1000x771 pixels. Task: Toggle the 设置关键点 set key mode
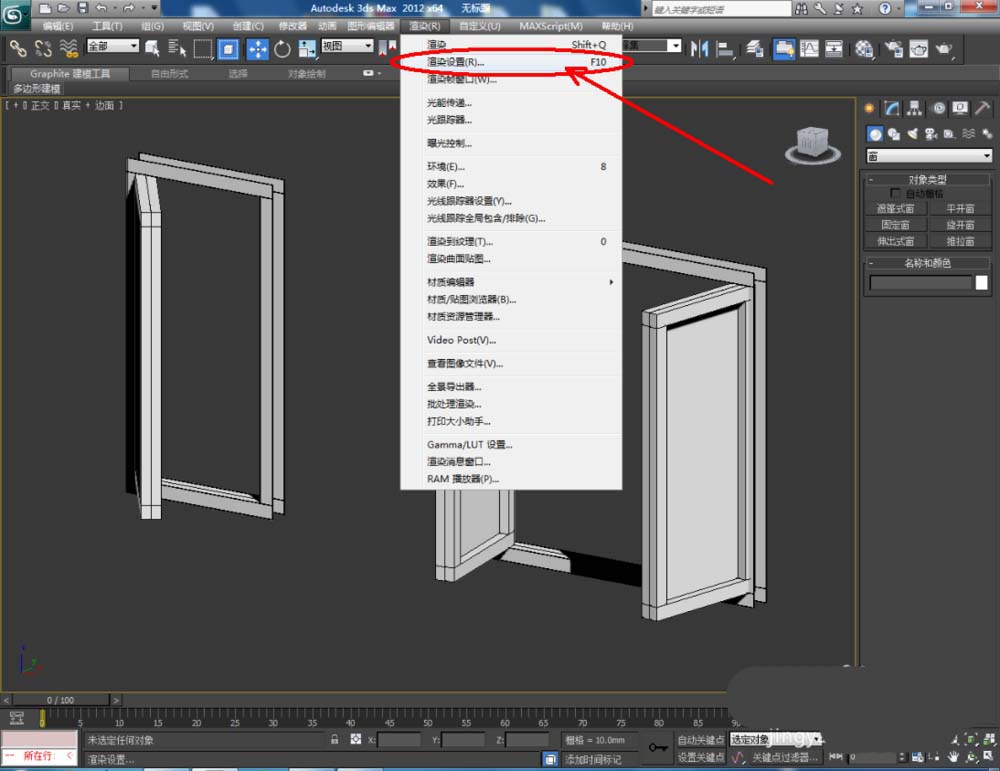pos(700,757)
